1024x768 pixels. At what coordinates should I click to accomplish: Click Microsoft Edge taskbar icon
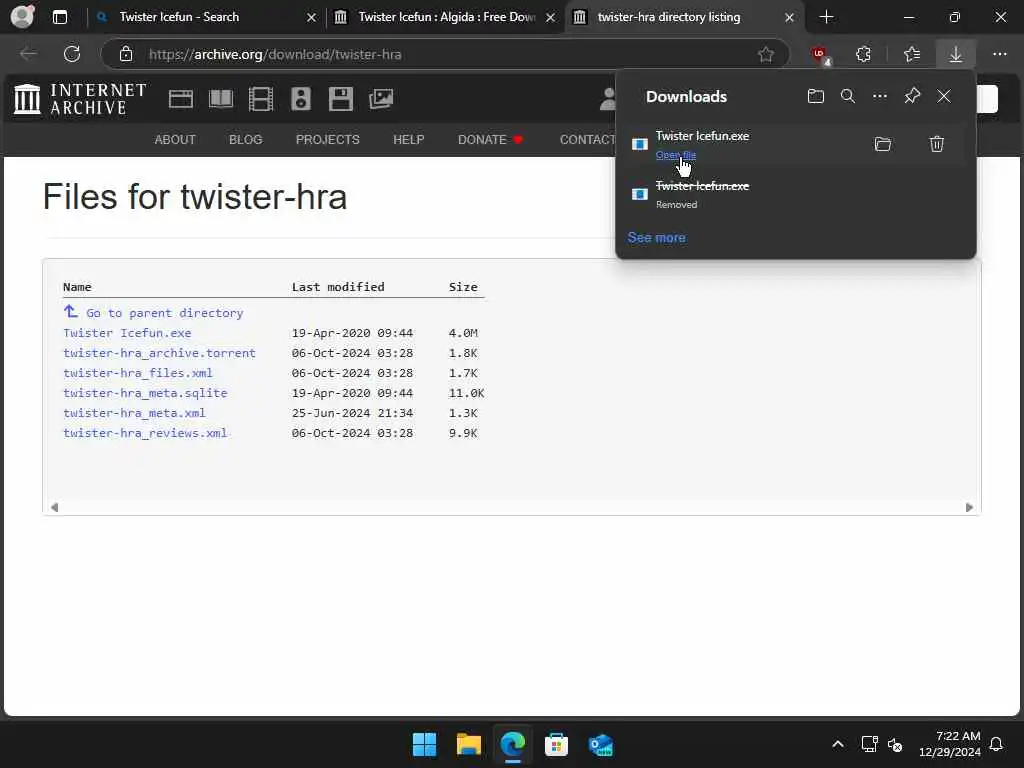pyautogui.click(x=513, y=744)
